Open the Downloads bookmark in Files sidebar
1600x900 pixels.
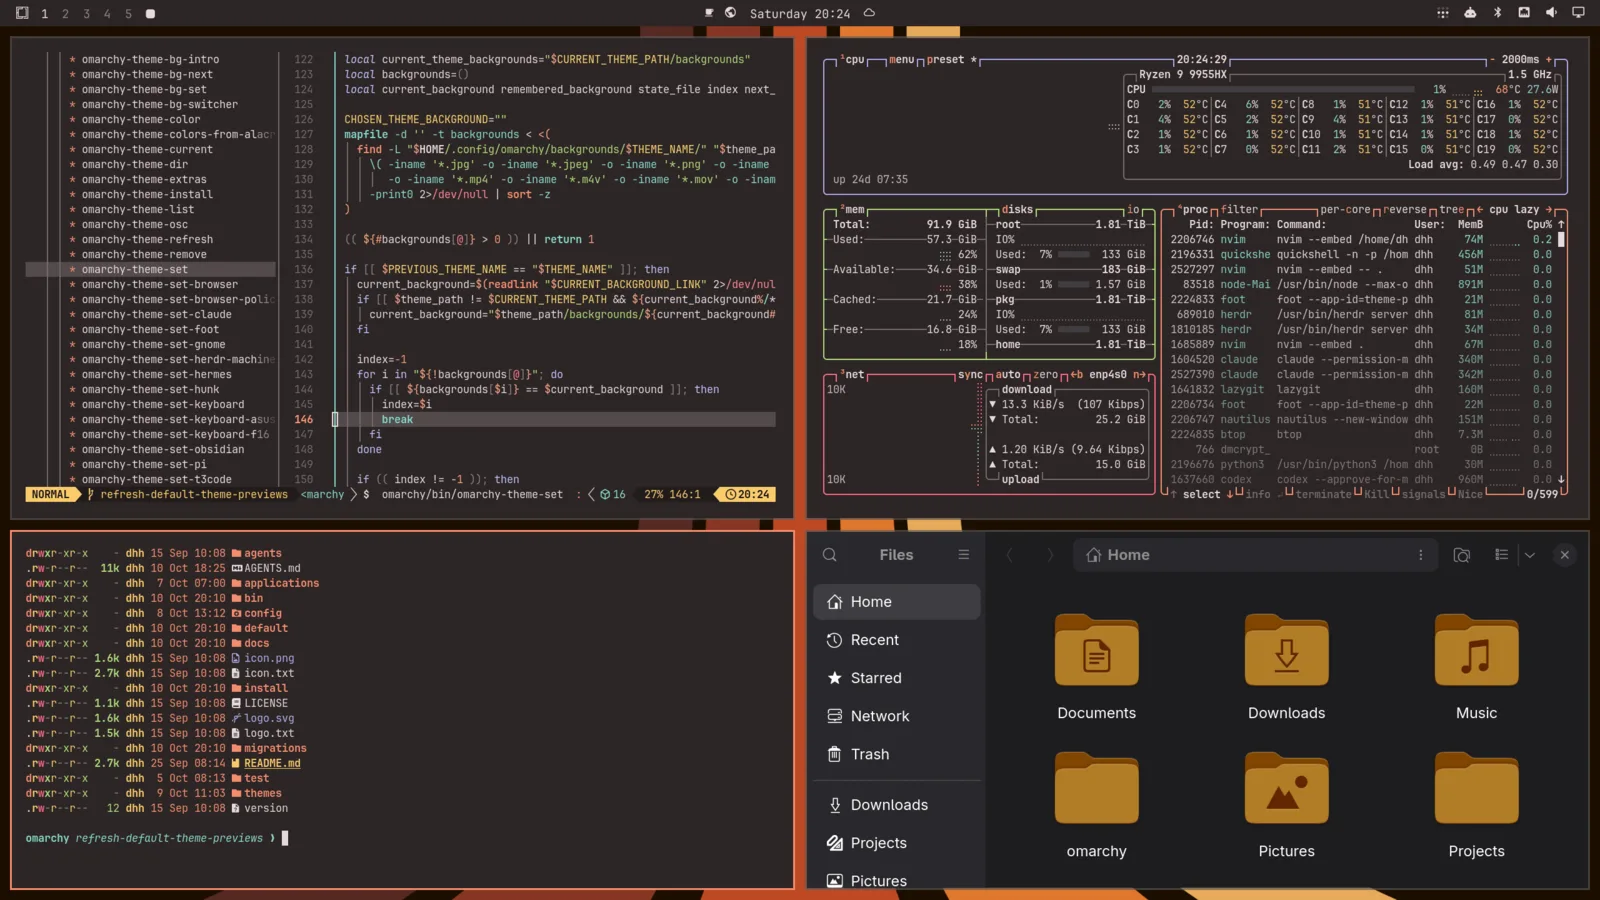coord(897,805)
